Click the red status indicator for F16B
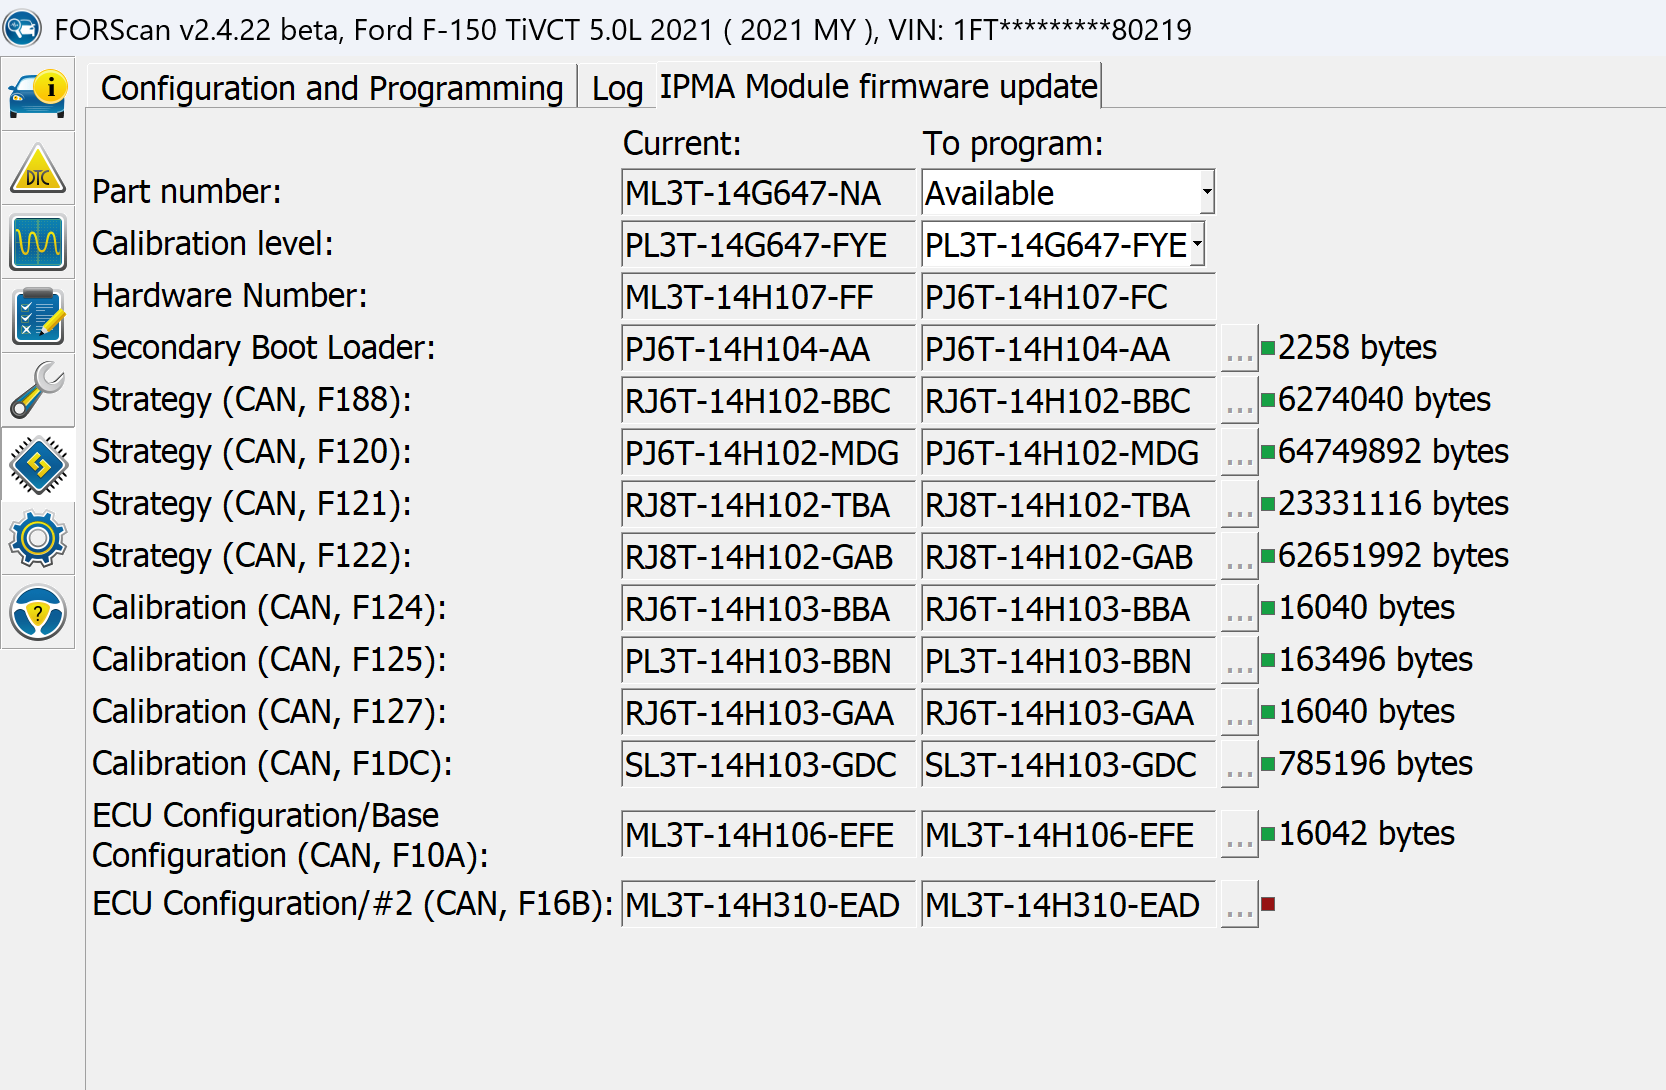The width and height of the screenshot is (1666, 1090). point(1268,904)
